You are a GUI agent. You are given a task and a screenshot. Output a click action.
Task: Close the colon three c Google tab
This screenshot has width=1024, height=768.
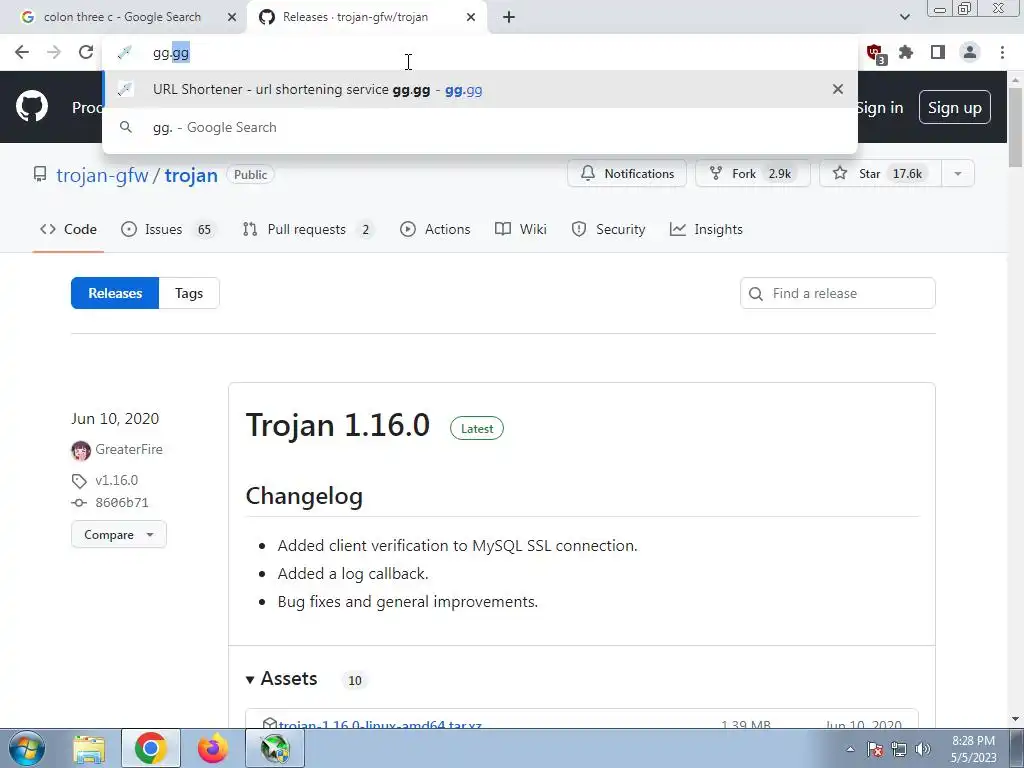[232, 18]
